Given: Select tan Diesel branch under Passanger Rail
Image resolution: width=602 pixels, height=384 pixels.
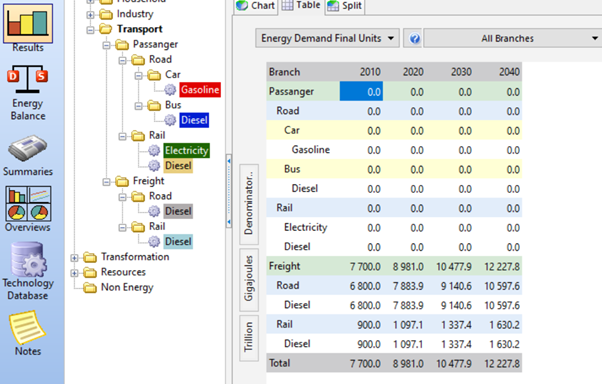Looking at the screenshot, I should point(178,166).
